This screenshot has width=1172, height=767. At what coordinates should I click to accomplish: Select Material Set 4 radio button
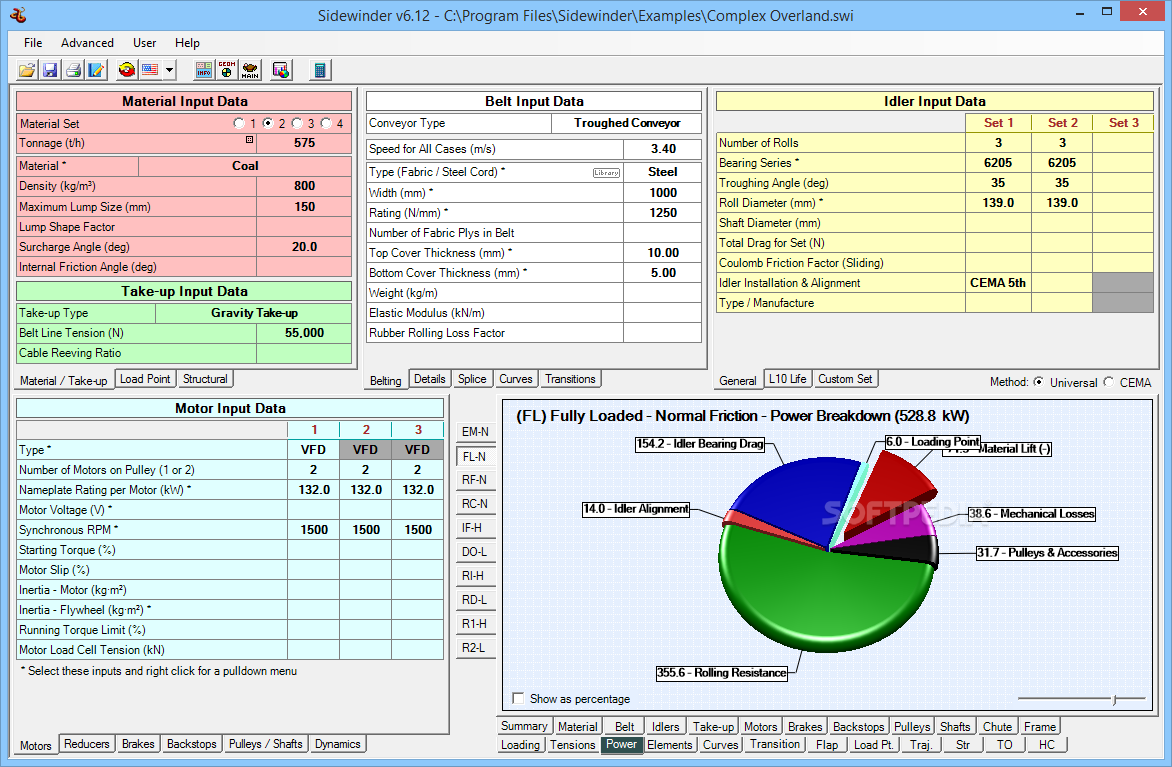coord(326,123)
